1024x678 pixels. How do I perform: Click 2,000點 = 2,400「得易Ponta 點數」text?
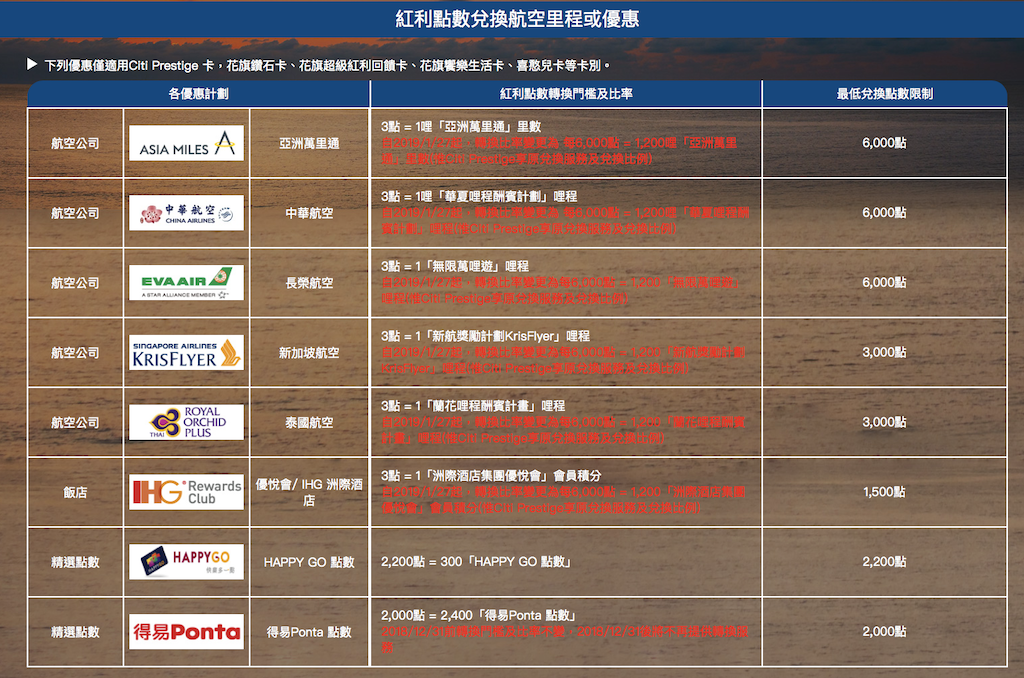[x=479, y=615]
